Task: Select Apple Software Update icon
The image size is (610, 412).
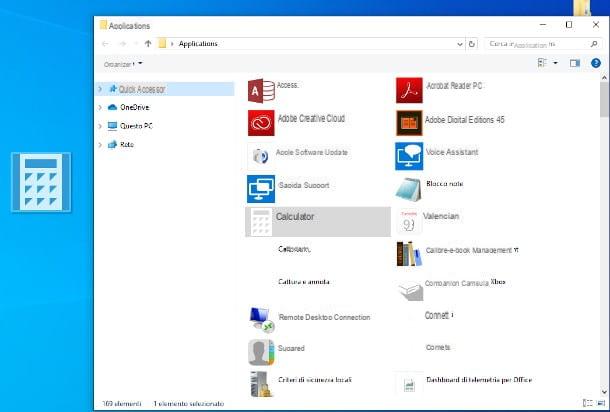Action: 261,156
